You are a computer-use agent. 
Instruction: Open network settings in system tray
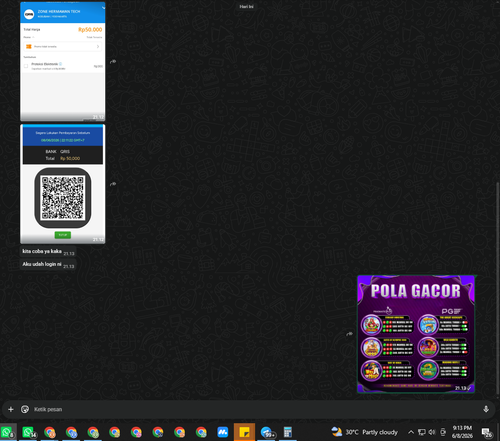(422, 432)
